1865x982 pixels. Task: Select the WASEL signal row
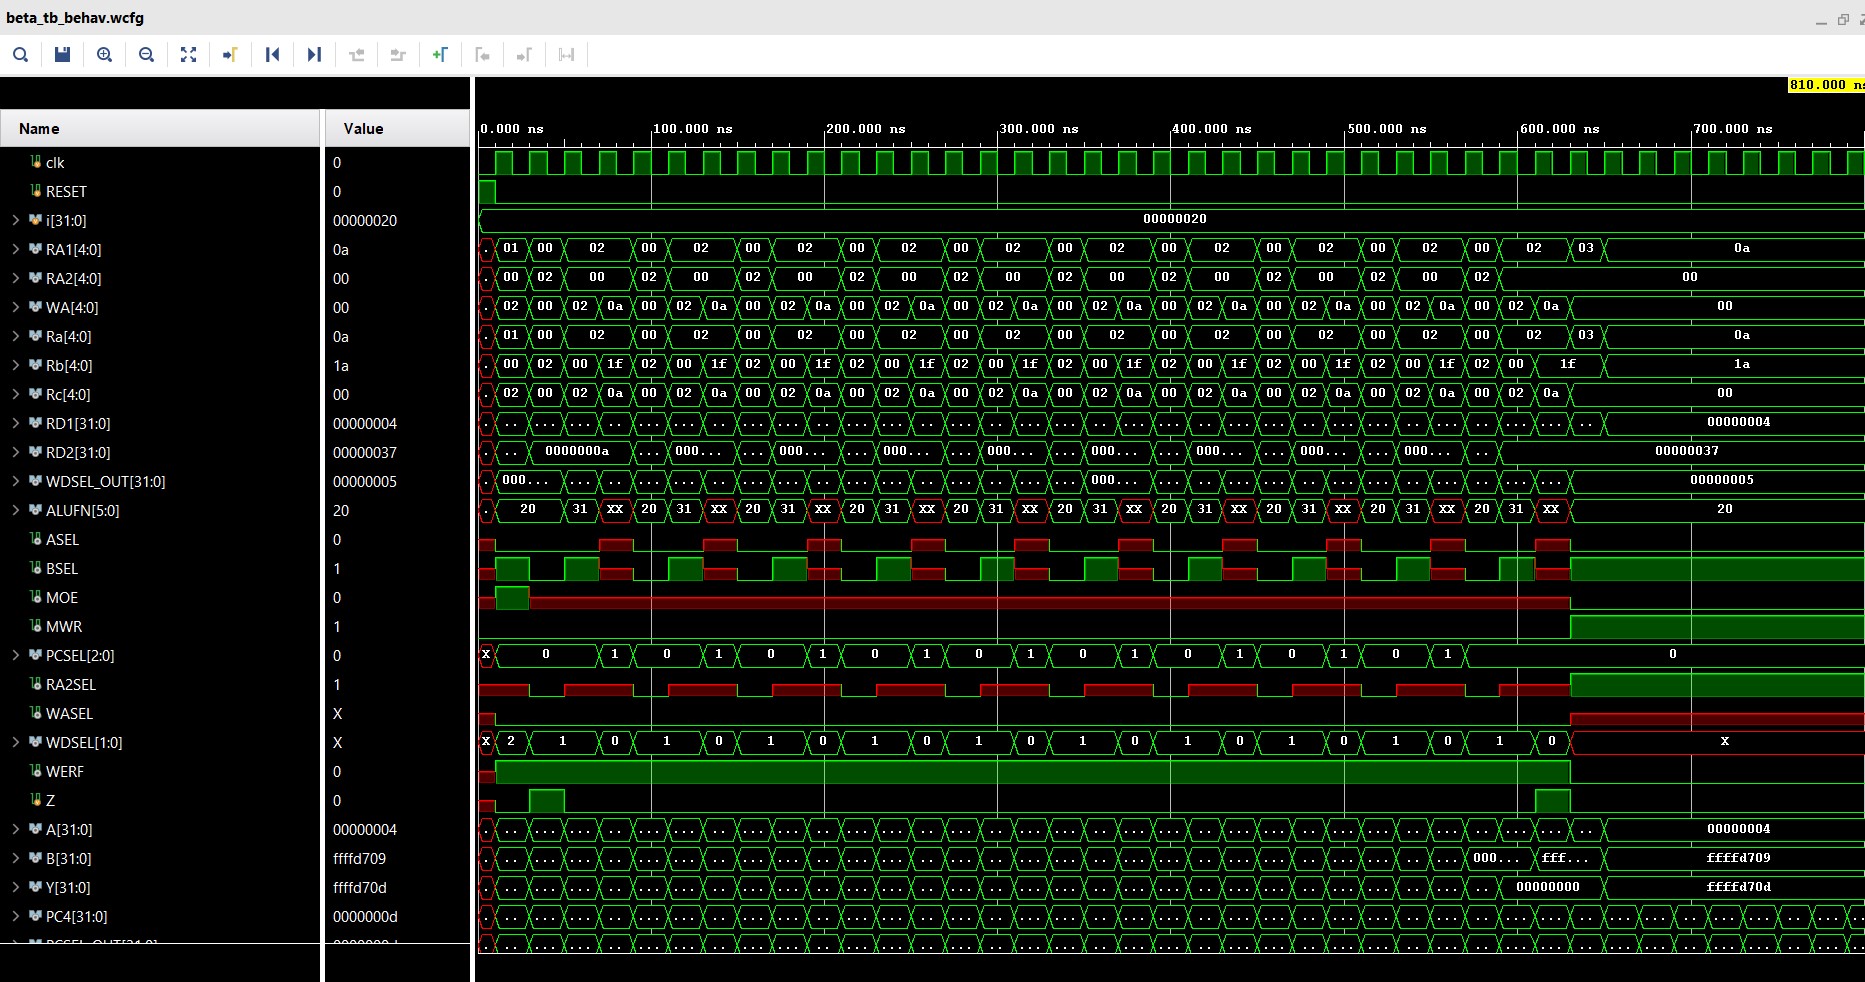[x=160, y=713]
